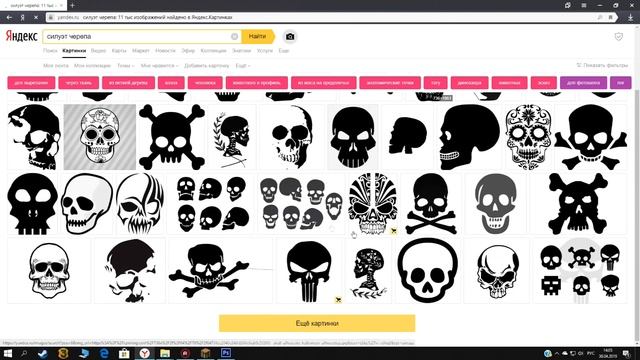Open a new browser tab with the plus

pos(72,5)
